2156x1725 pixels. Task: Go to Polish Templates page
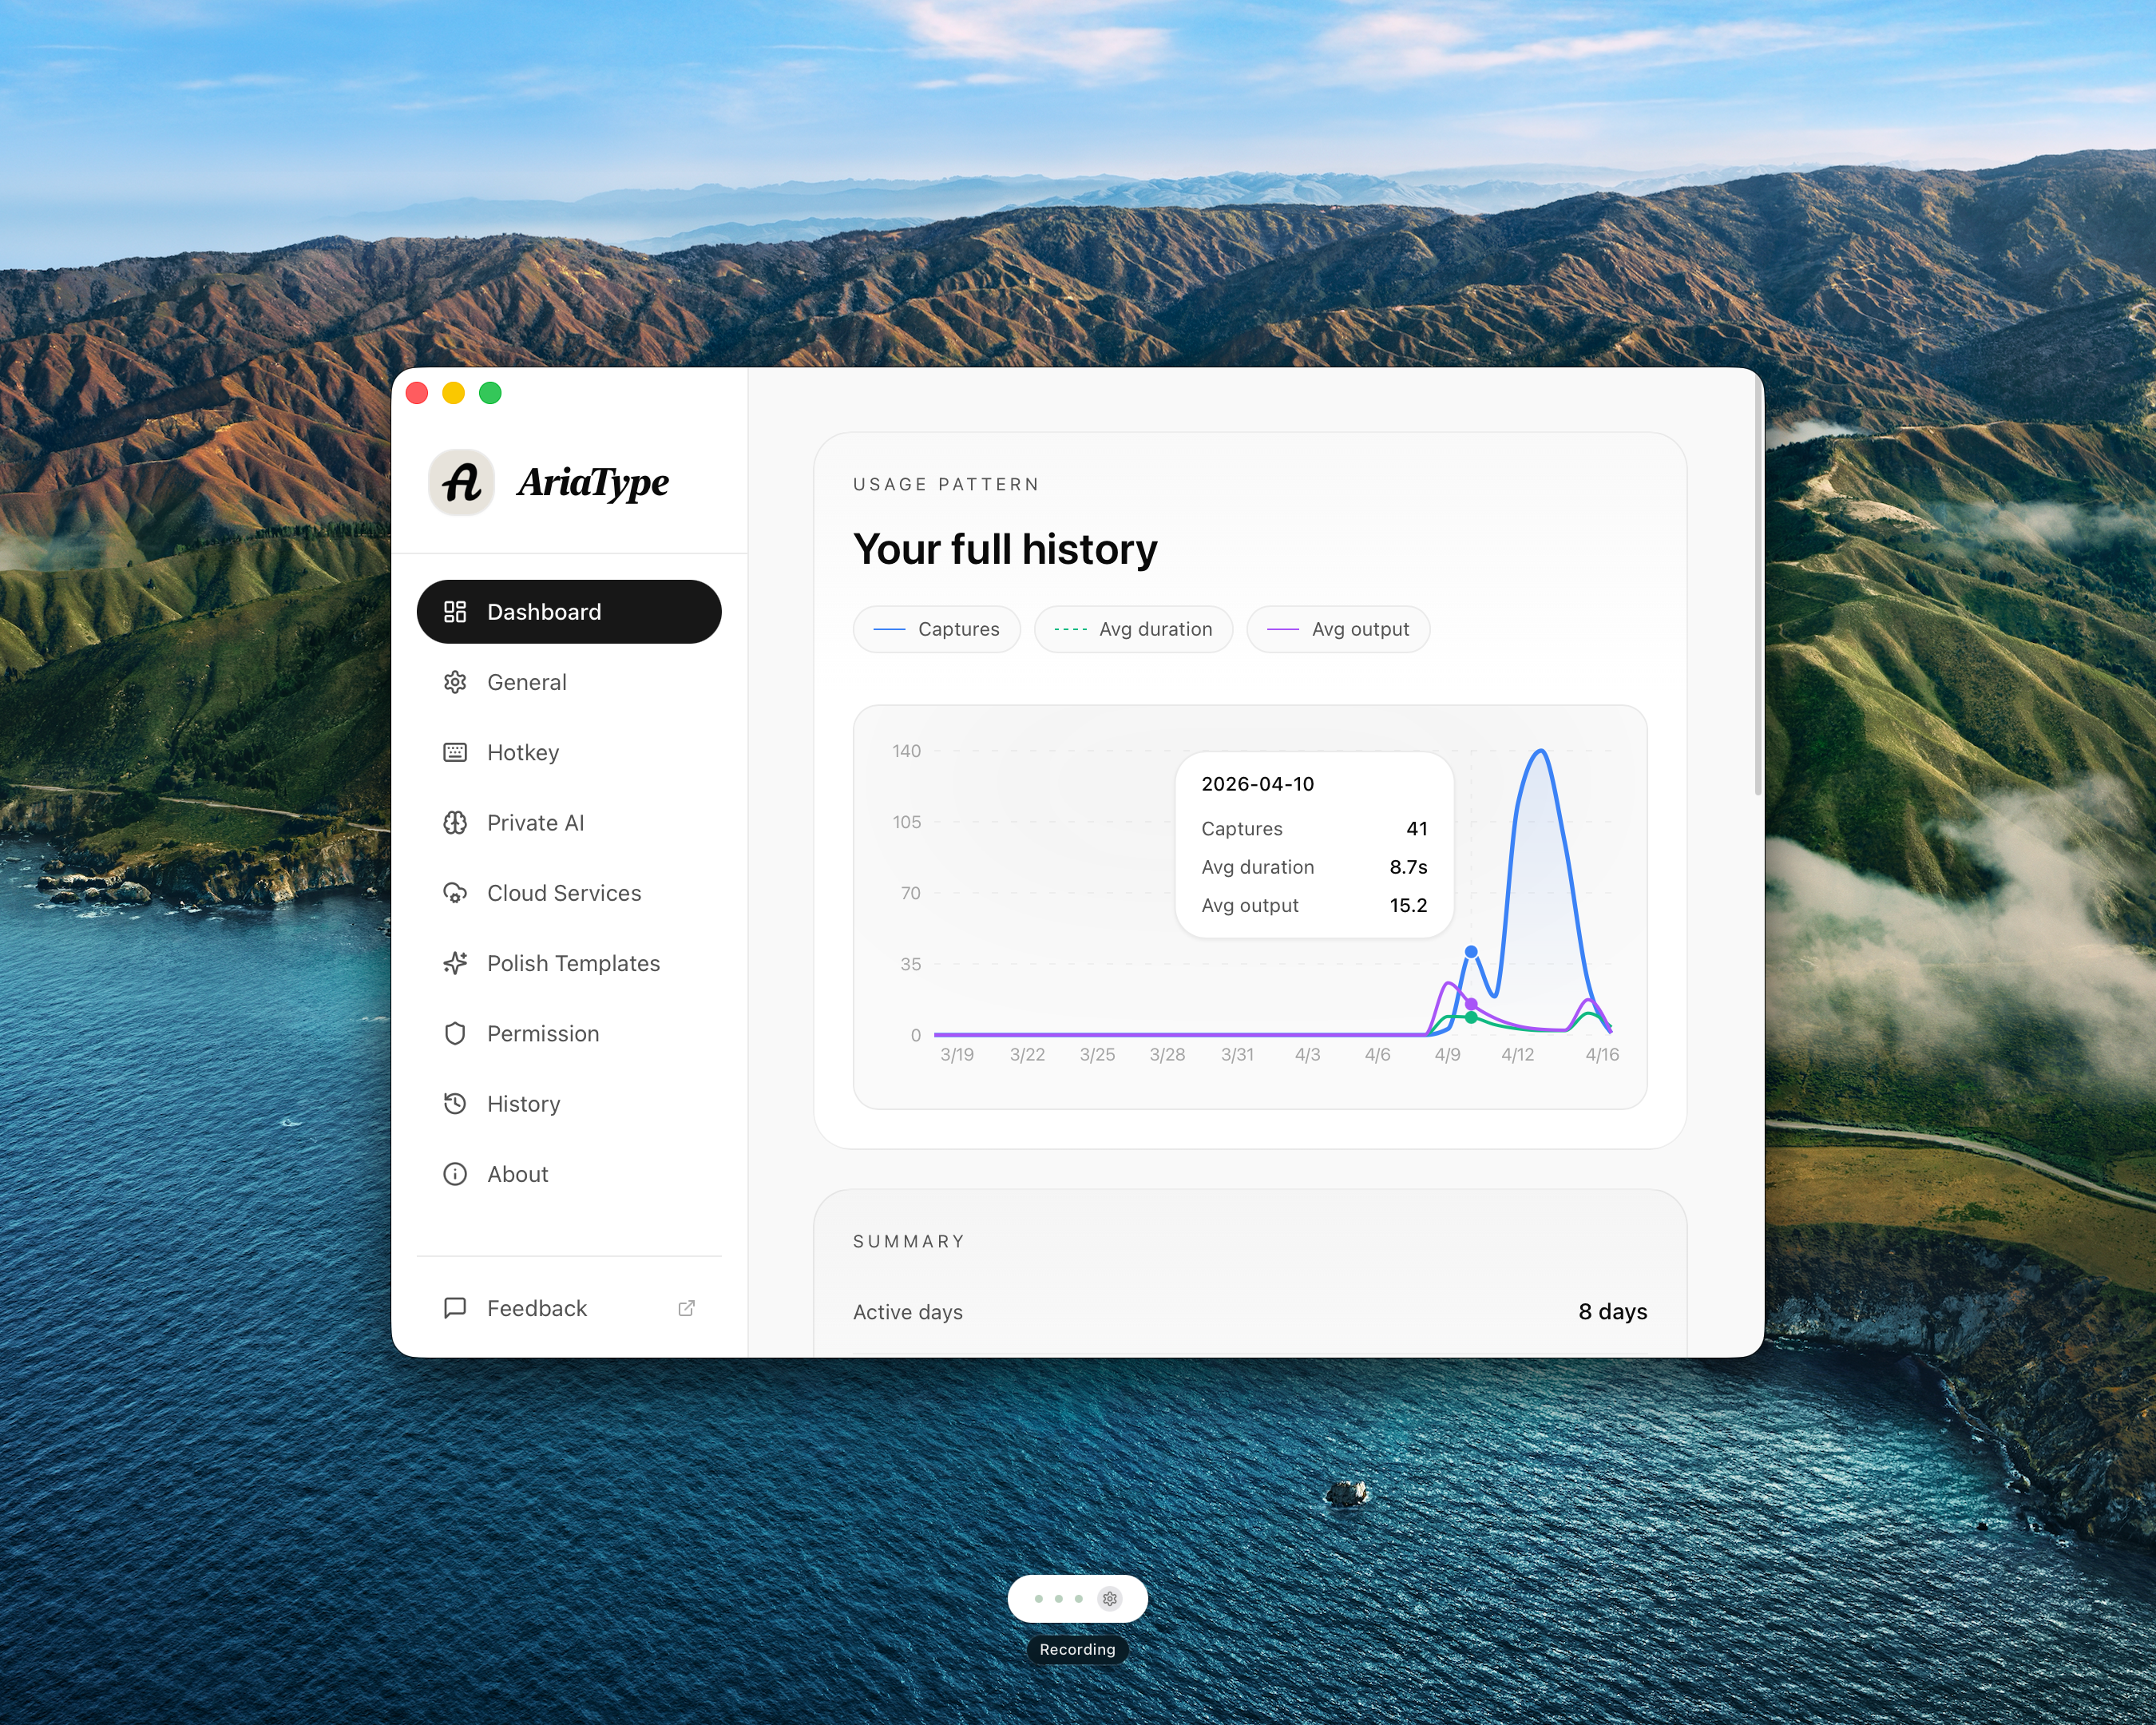click(573, 963)
